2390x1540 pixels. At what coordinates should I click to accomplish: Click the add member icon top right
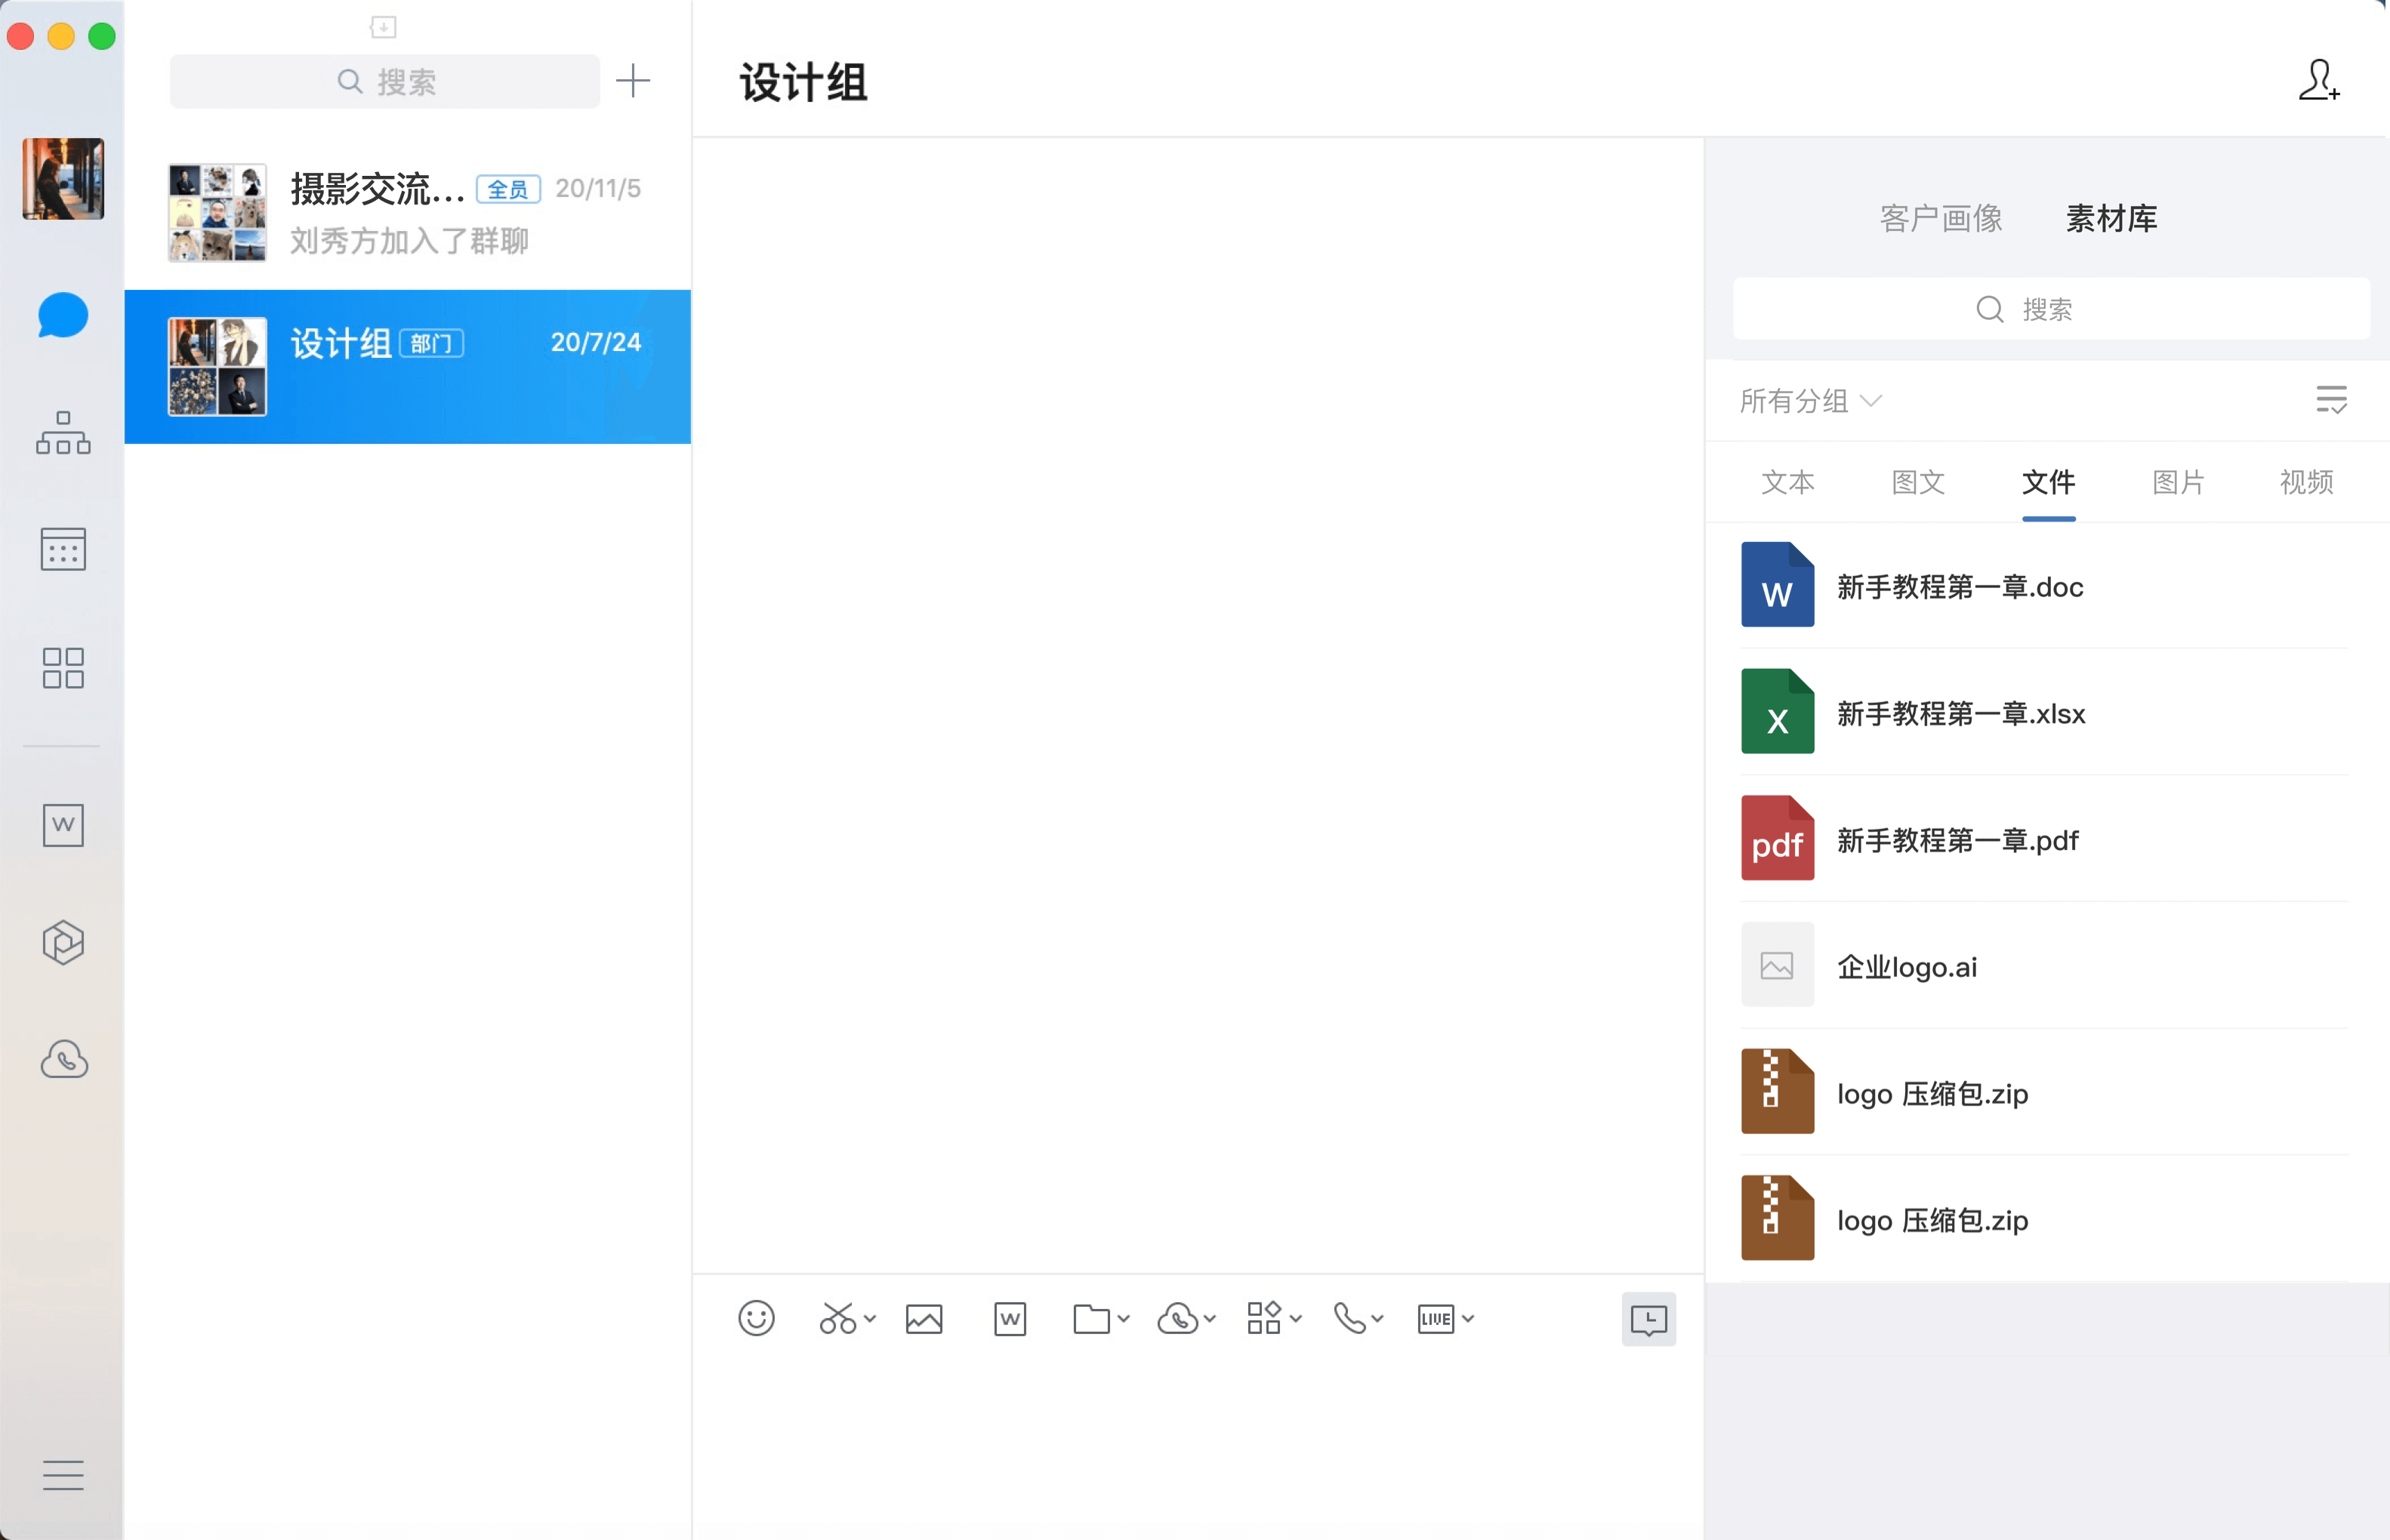click(x=2318, y=81)
